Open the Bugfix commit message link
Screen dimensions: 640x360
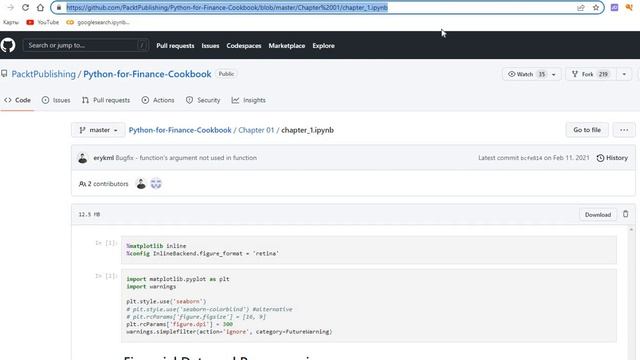click(186, 158)
